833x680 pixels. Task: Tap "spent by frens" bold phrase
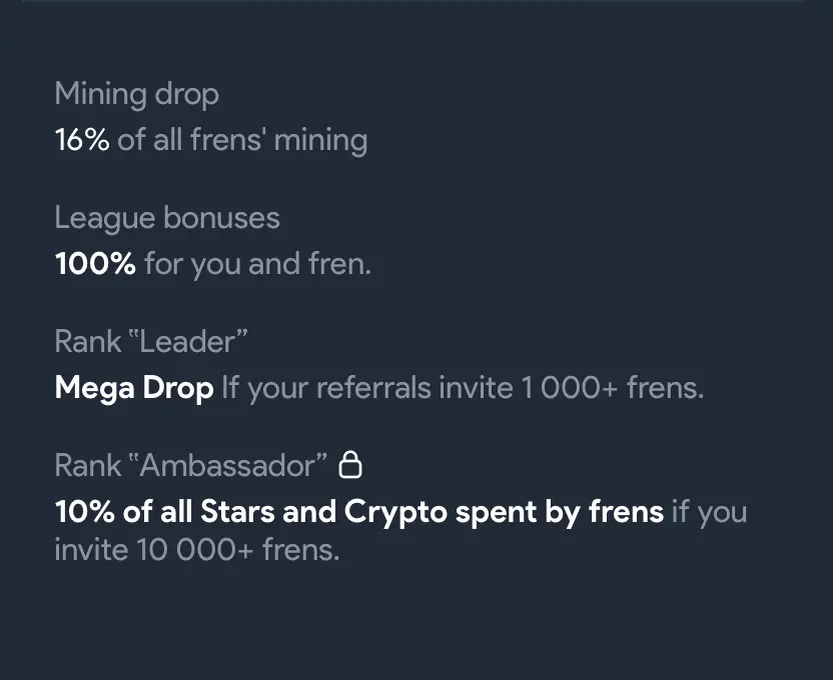(559, 512)
